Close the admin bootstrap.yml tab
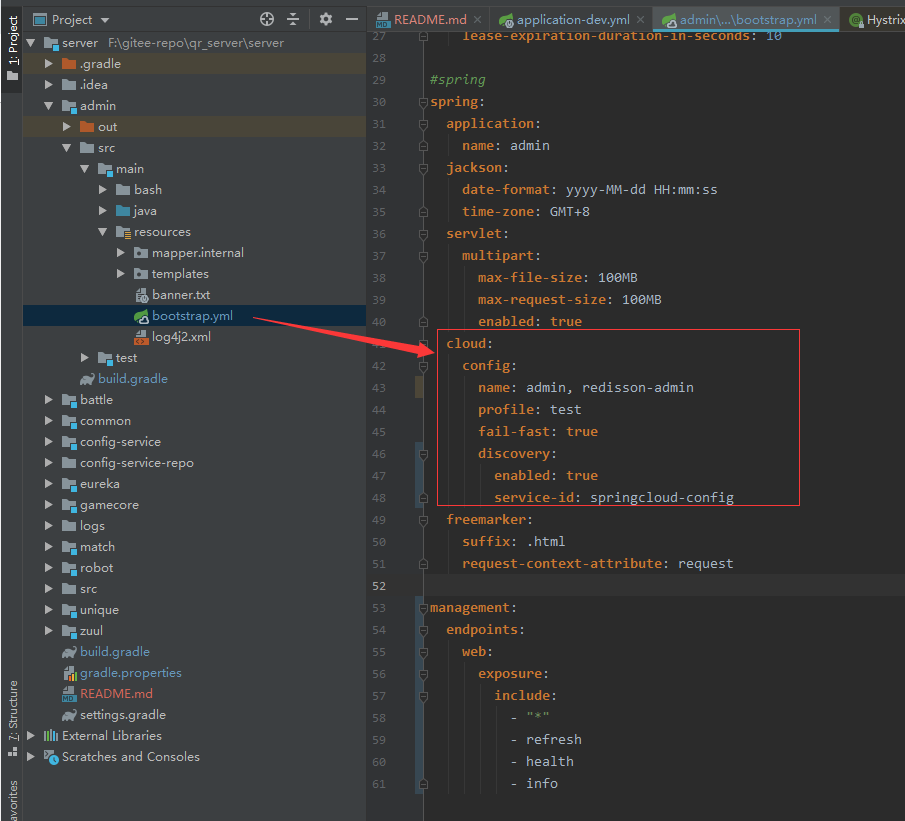 point(827,20)
